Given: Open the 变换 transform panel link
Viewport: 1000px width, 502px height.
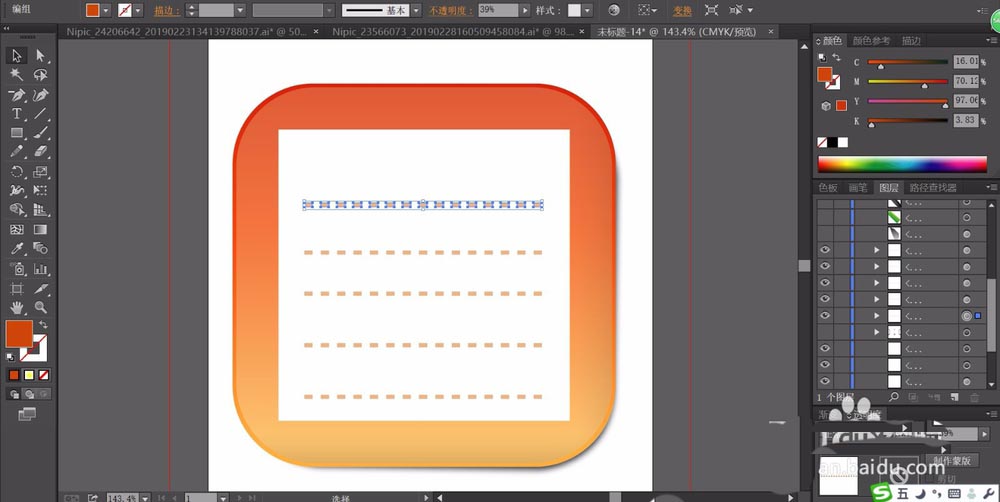Looking at the screenshot, I should [x=682, y=11].
